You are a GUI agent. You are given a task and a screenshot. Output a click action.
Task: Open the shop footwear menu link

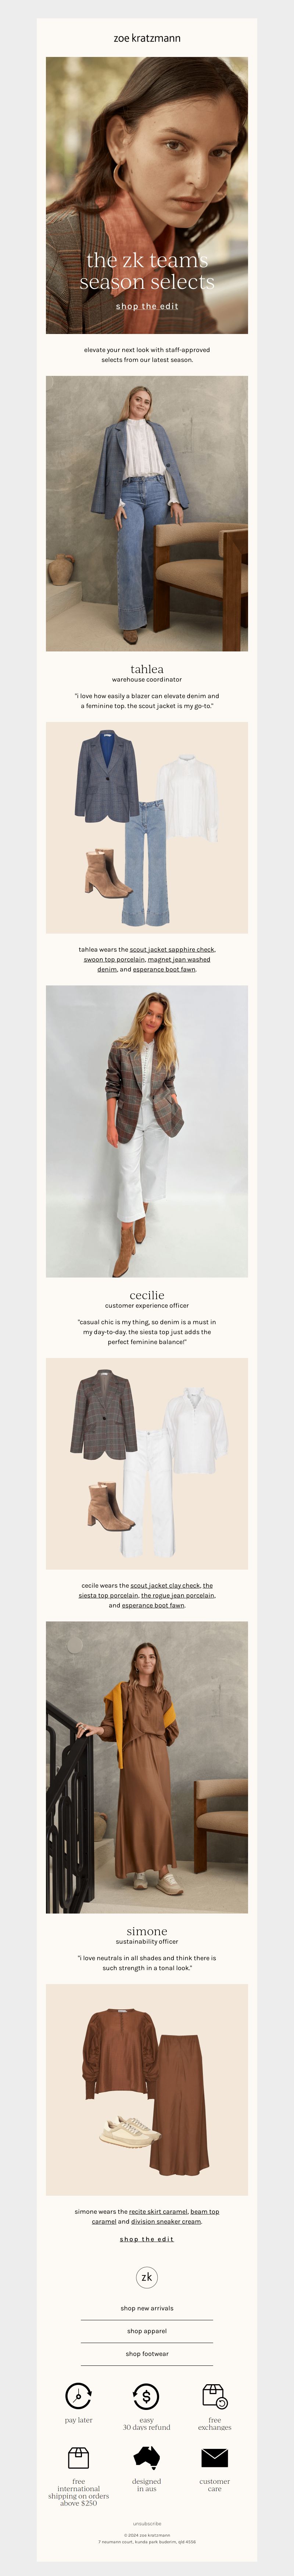(147, 2354)
